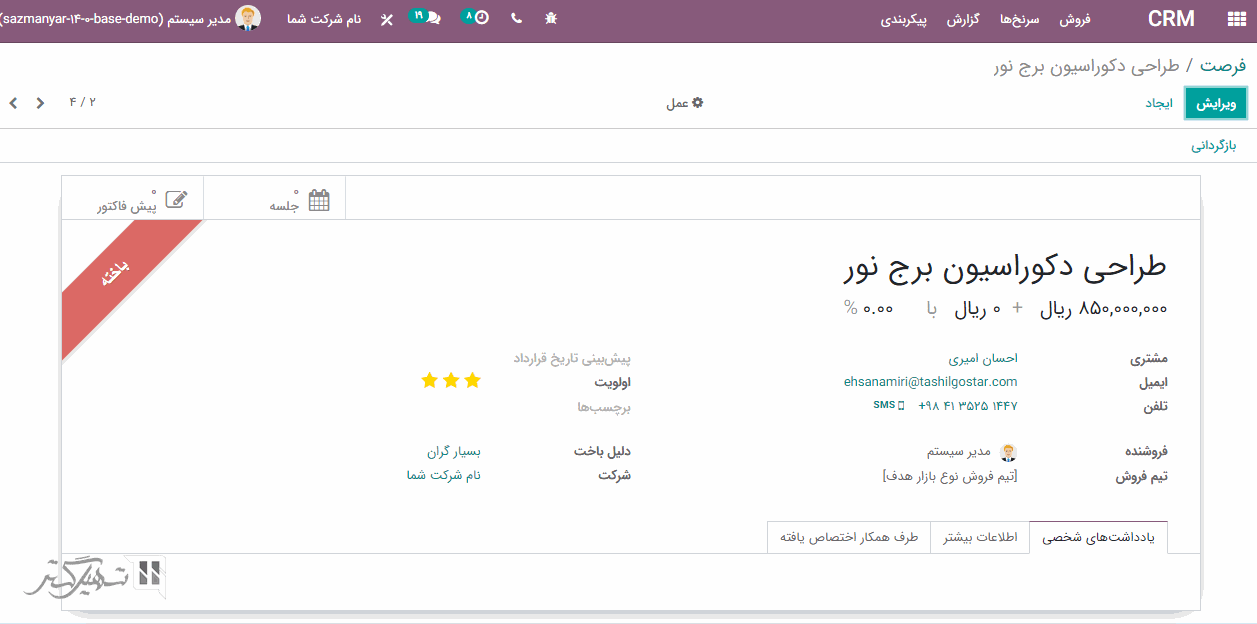Open conversations chat icon with badge
This screenshot has height=624, width=1257.
pyautogui.click(x=426, y=17)
